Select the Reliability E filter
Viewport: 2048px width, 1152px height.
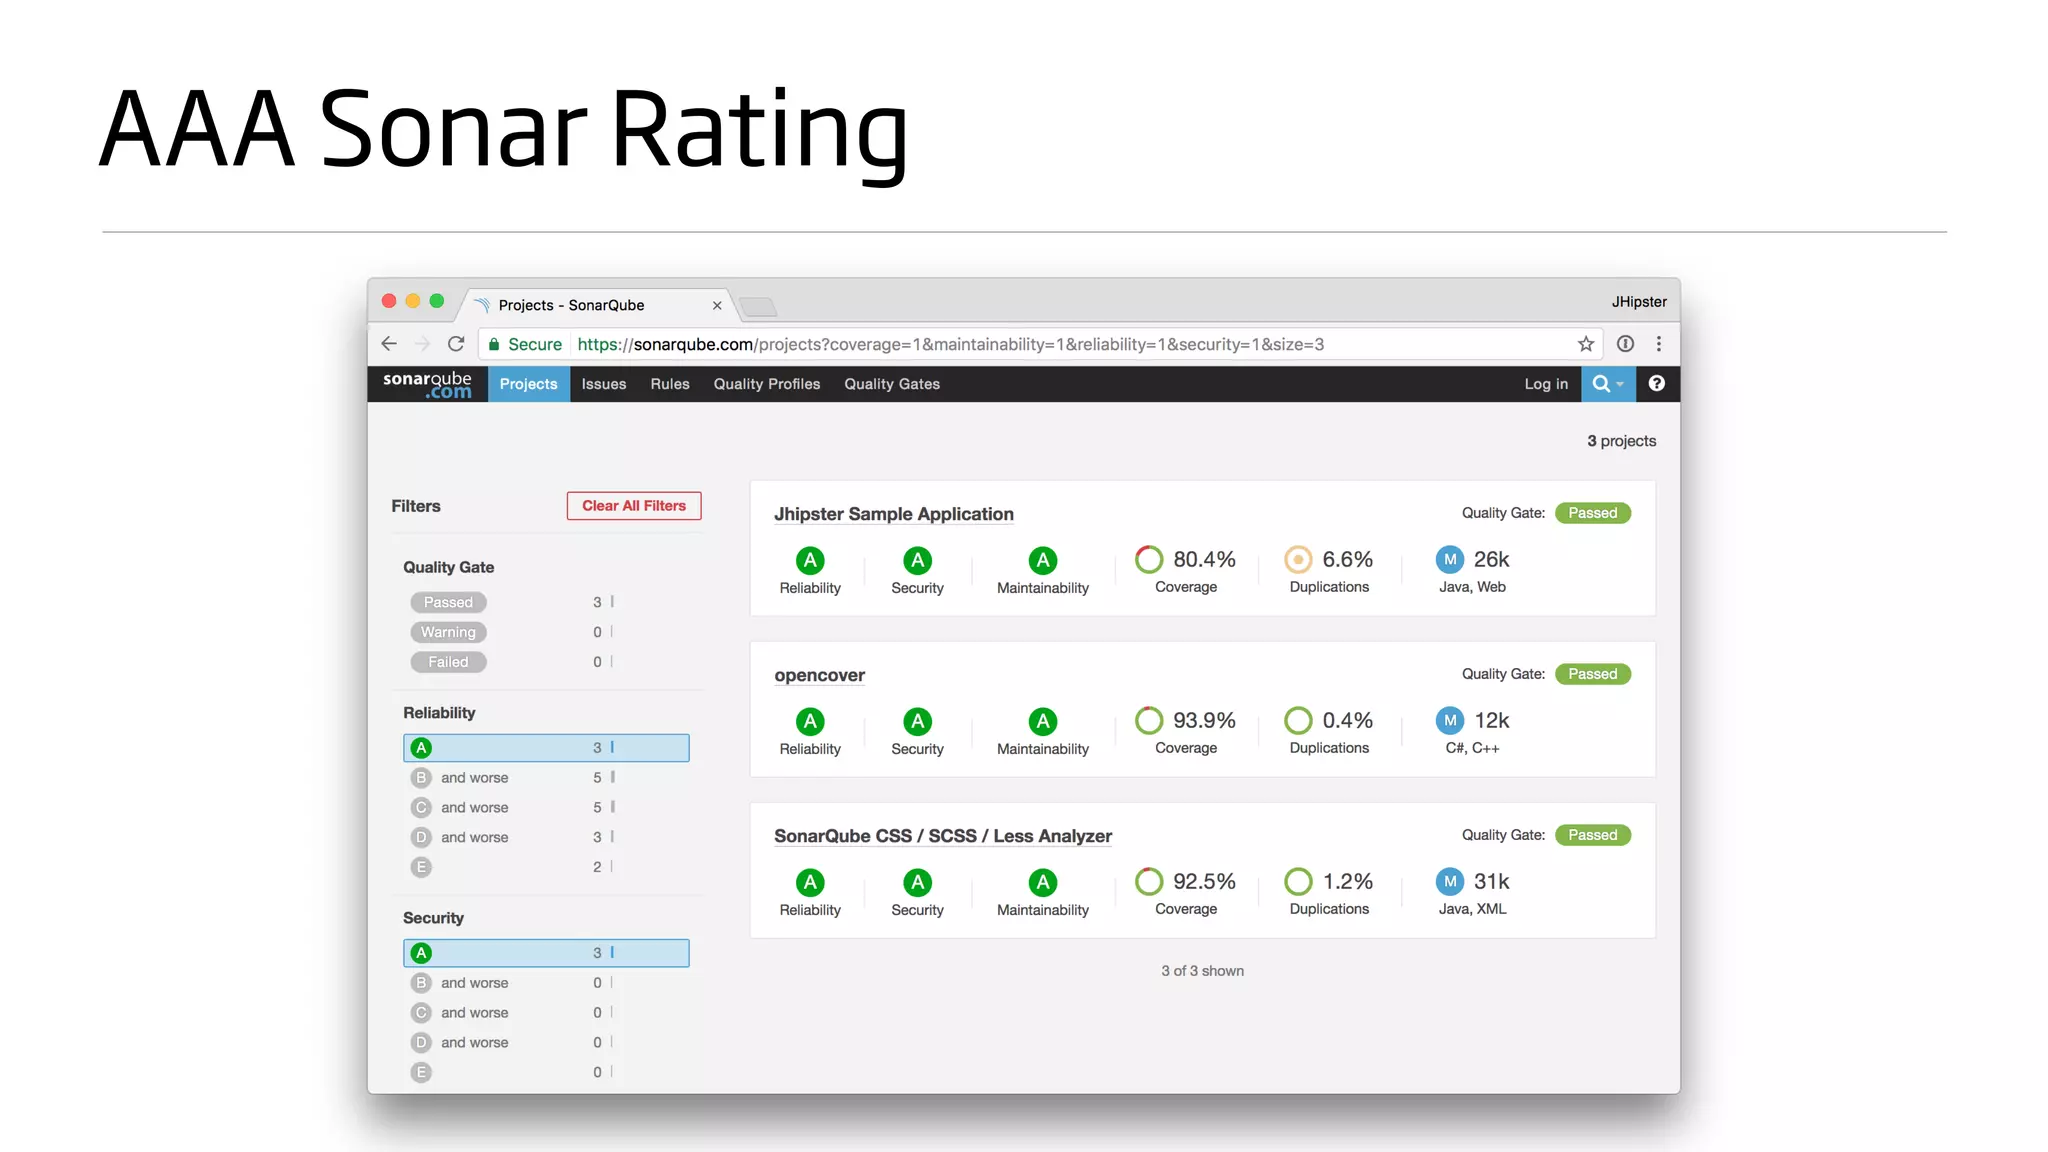(546, 868)
